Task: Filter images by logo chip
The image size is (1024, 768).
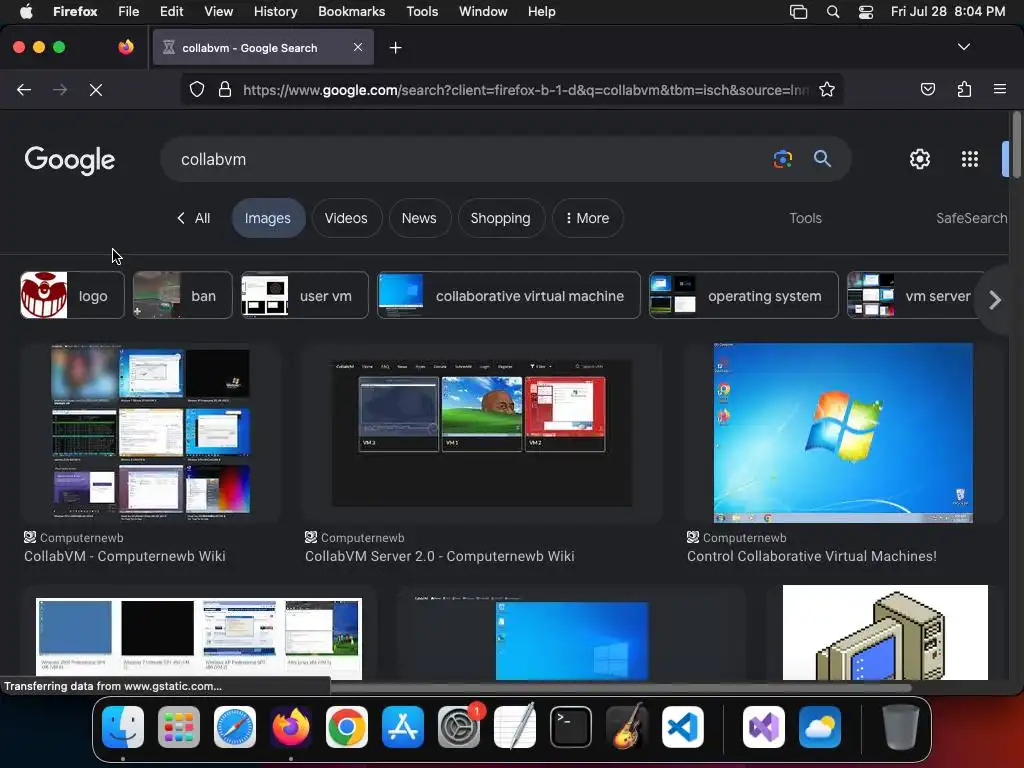Action: [72, 295]
